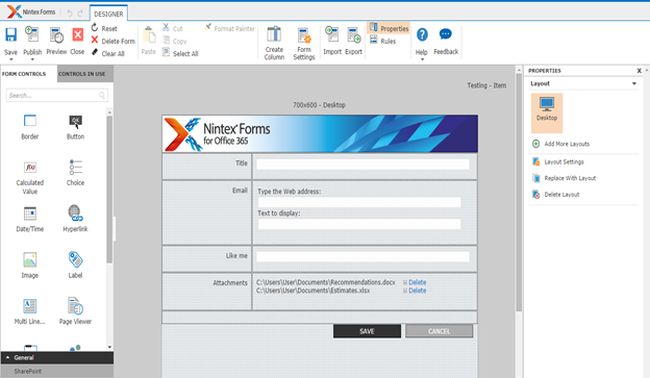
Task: Click the Like me input field
Action: pyautogui.click(x=363, y=257)
